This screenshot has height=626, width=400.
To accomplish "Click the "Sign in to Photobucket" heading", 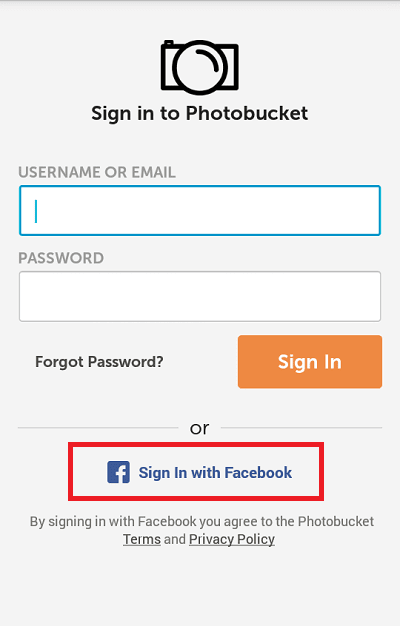I will pos(200,113).
